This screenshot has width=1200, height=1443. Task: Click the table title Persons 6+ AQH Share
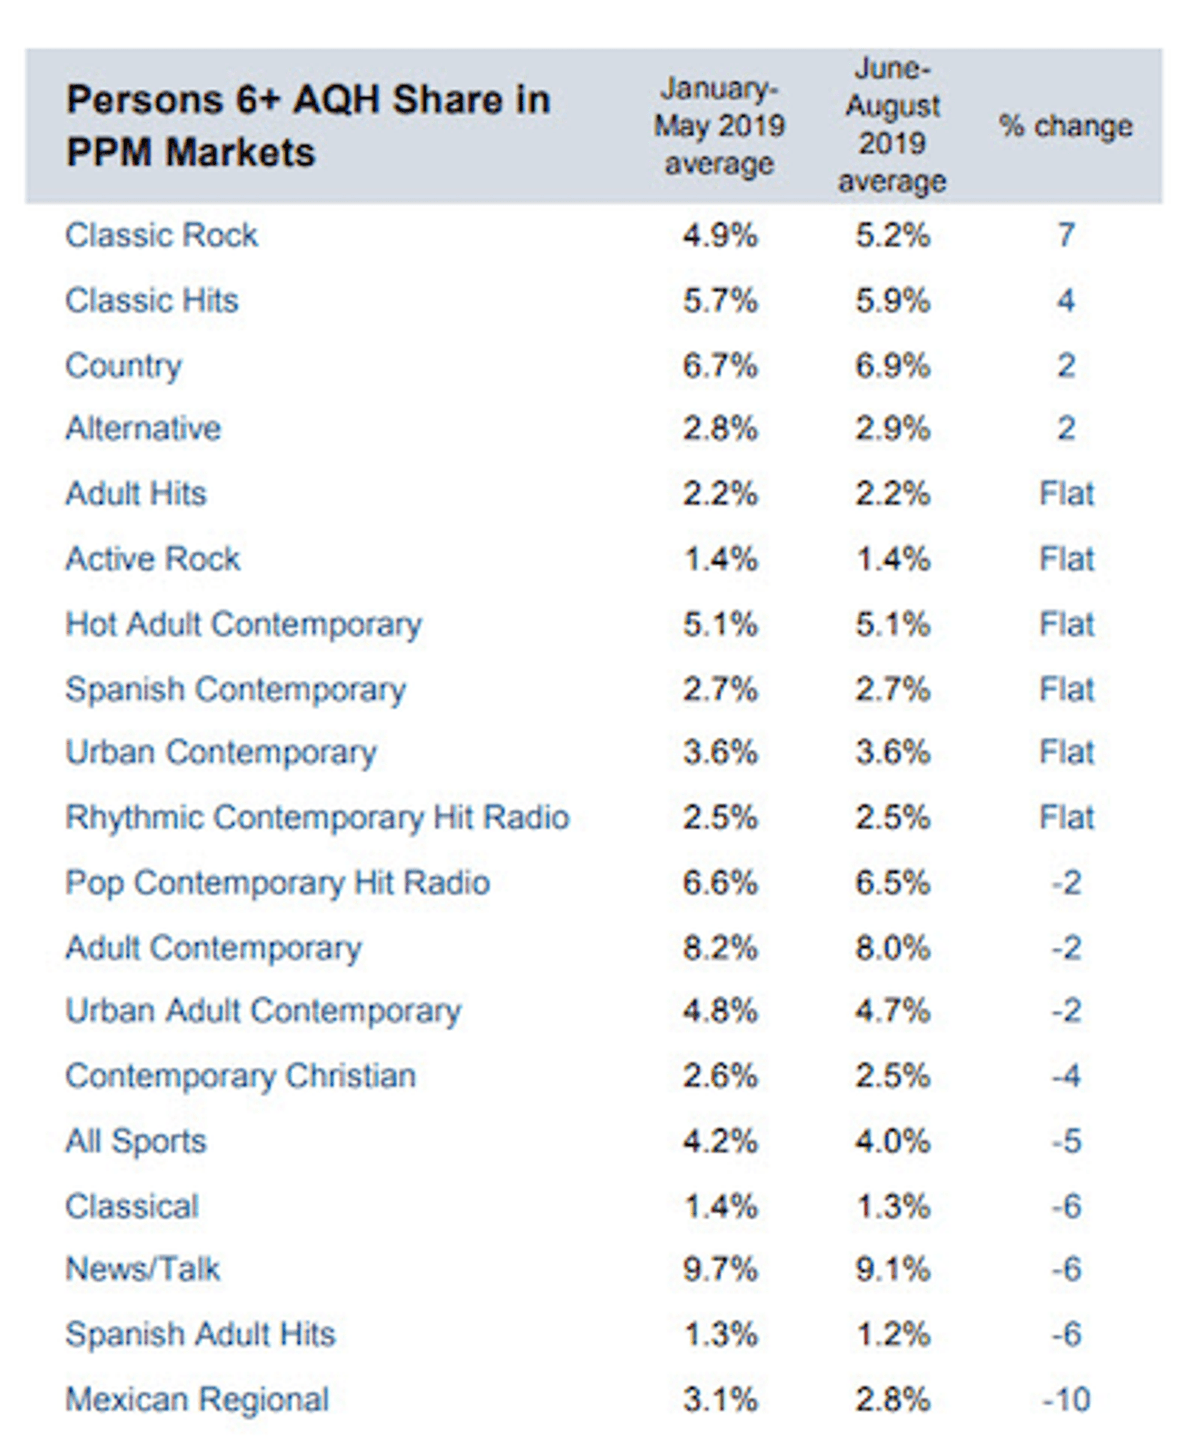coord(308,126)
